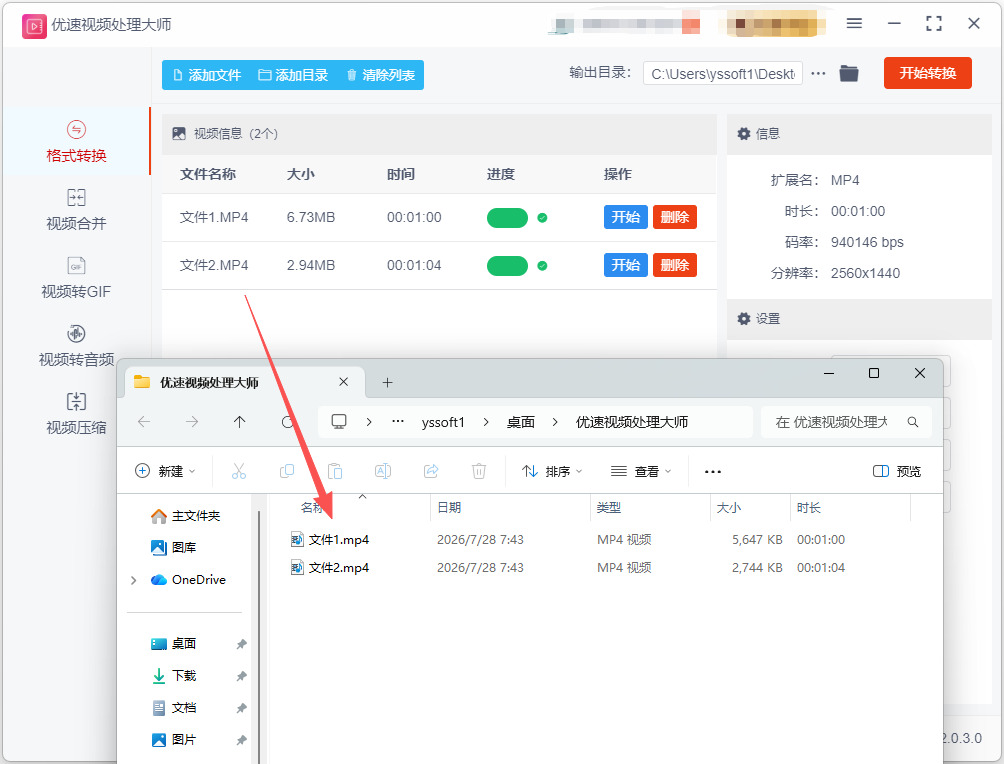Open the 排序 sort dropdown
The width and height of the screenshot is (1004, 764).
click(x=552, y=471)
